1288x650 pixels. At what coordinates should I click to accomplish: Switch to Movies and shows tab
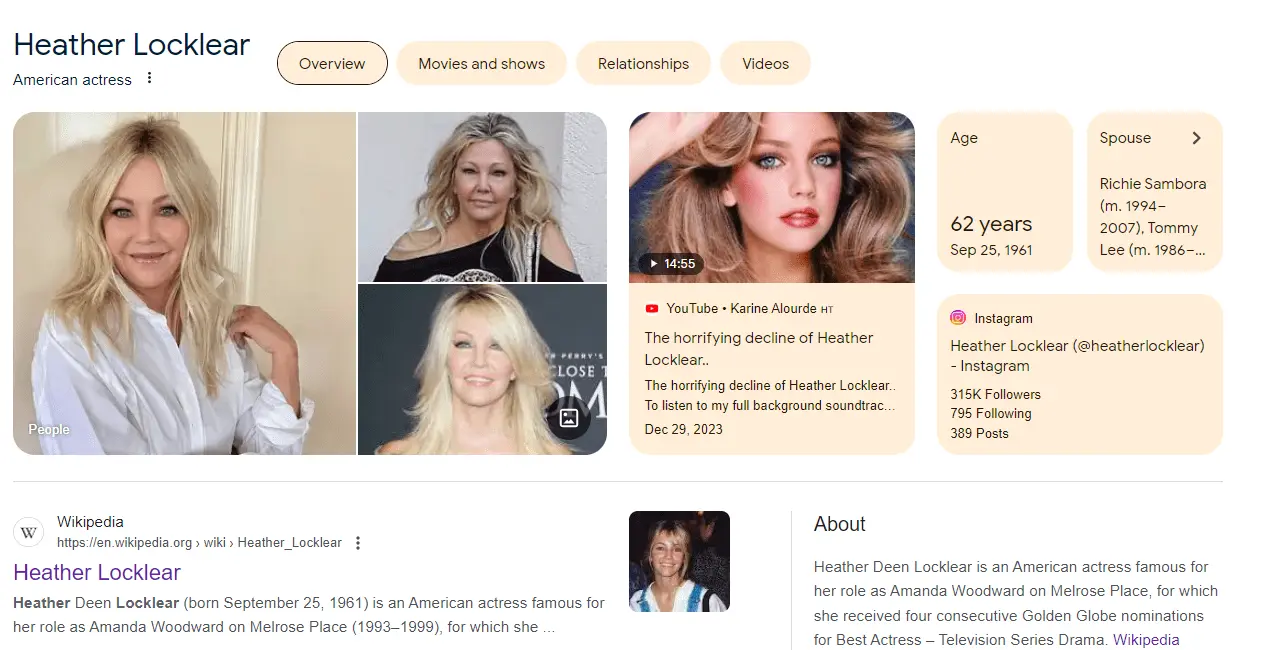coord(481,64)
